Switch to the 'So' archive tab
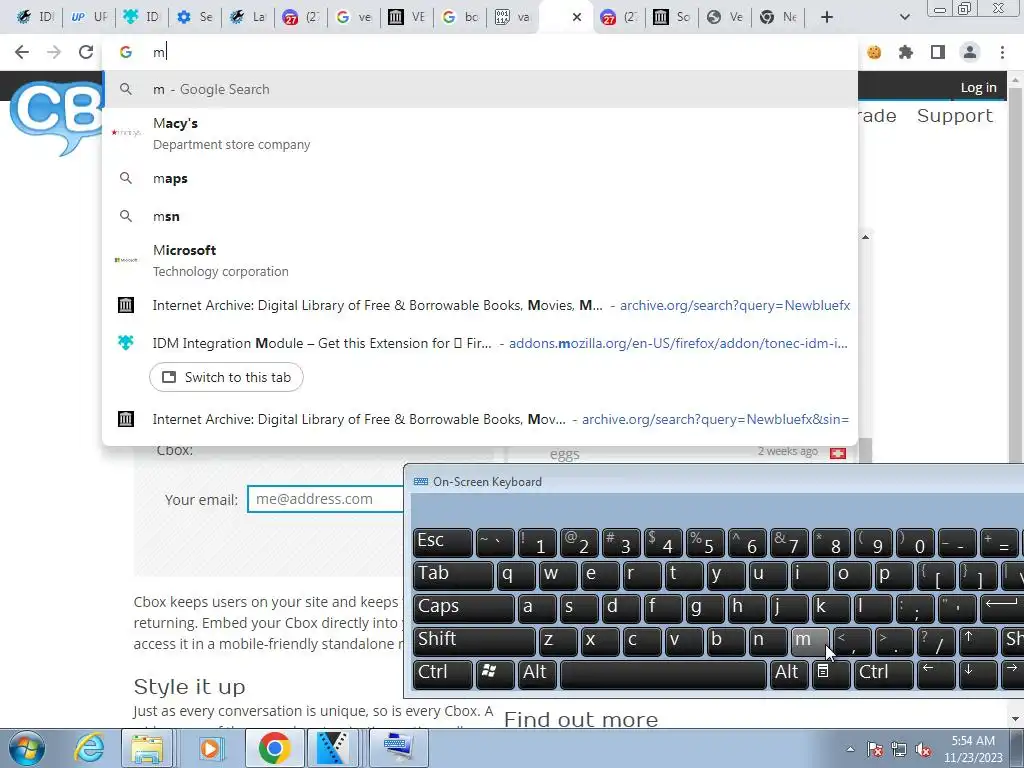This screenshot has width=1024, height=768. pyautogui.click(x=671, y=17)
